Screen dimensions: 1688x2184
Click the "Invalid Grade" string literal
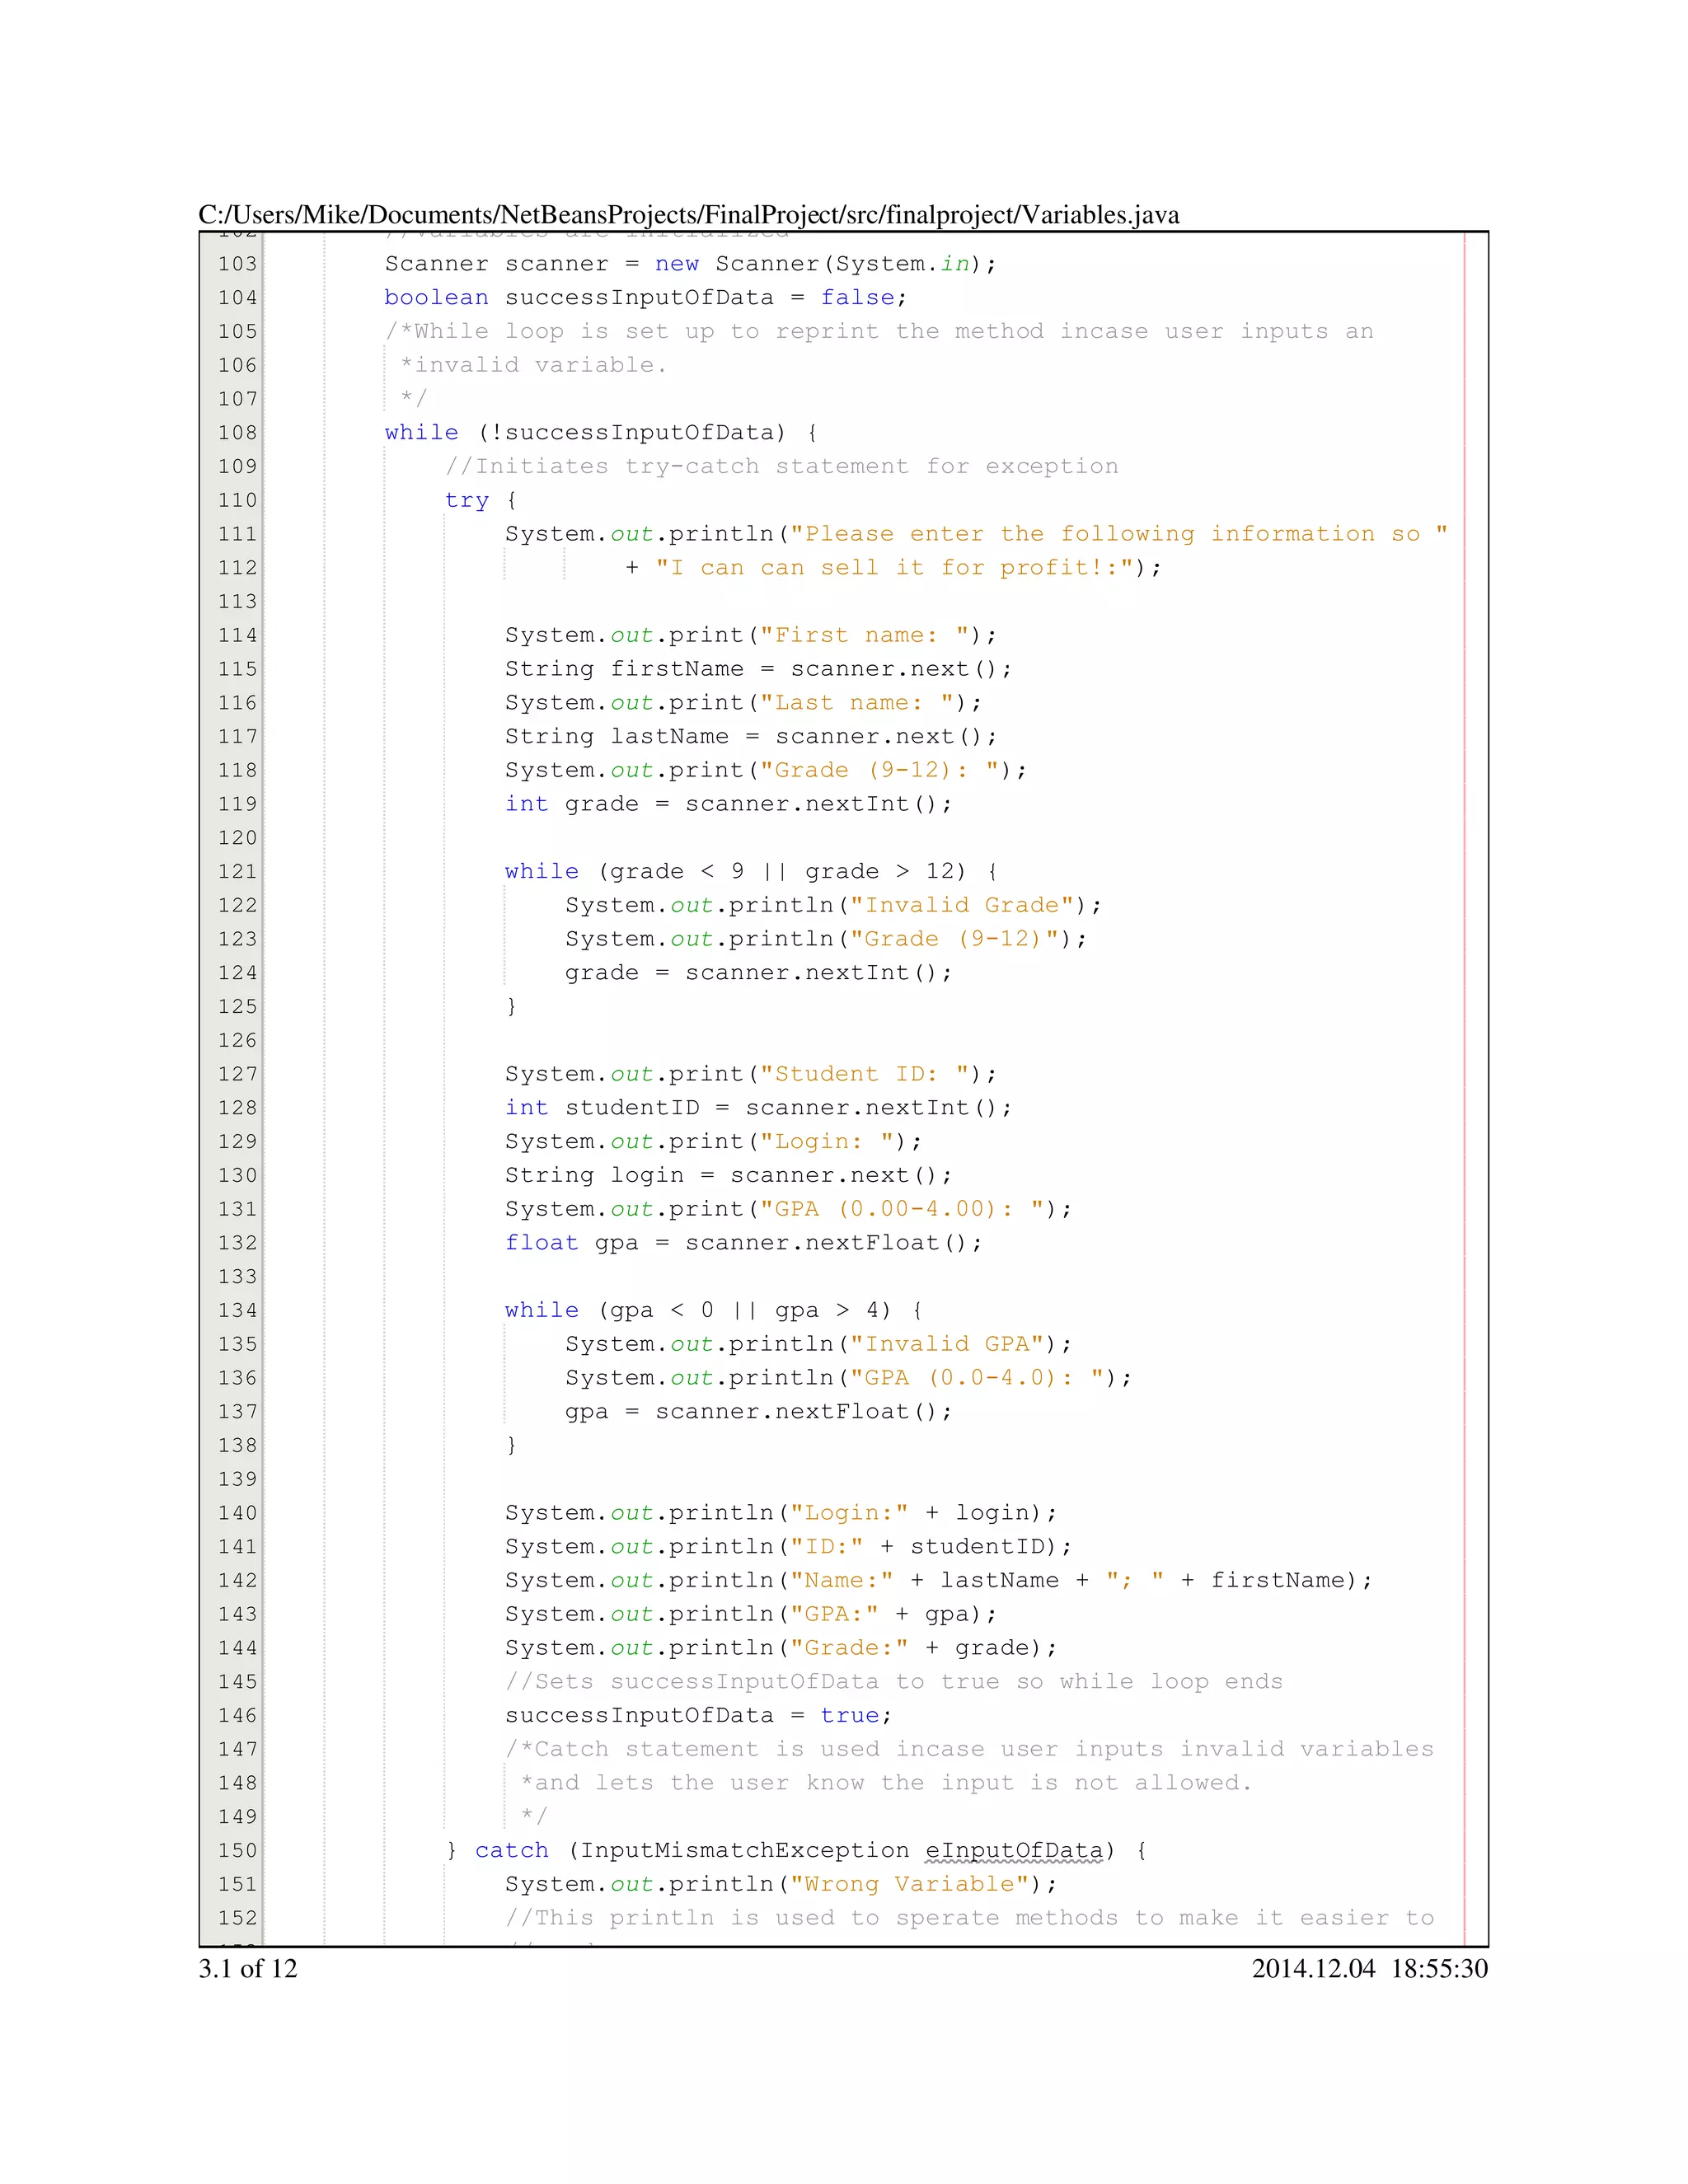pos(962,905)
